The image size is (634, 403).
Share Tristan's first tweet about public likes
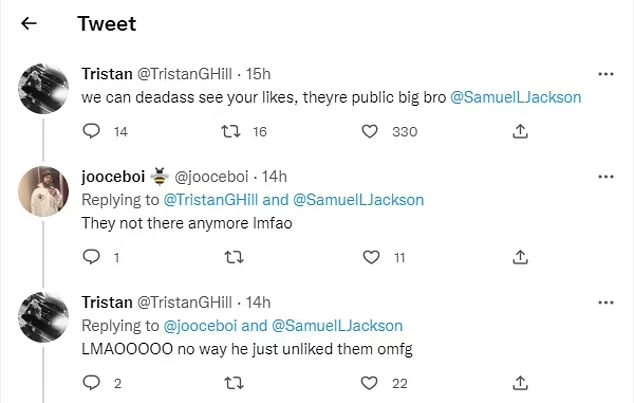[x=520, y=131]
